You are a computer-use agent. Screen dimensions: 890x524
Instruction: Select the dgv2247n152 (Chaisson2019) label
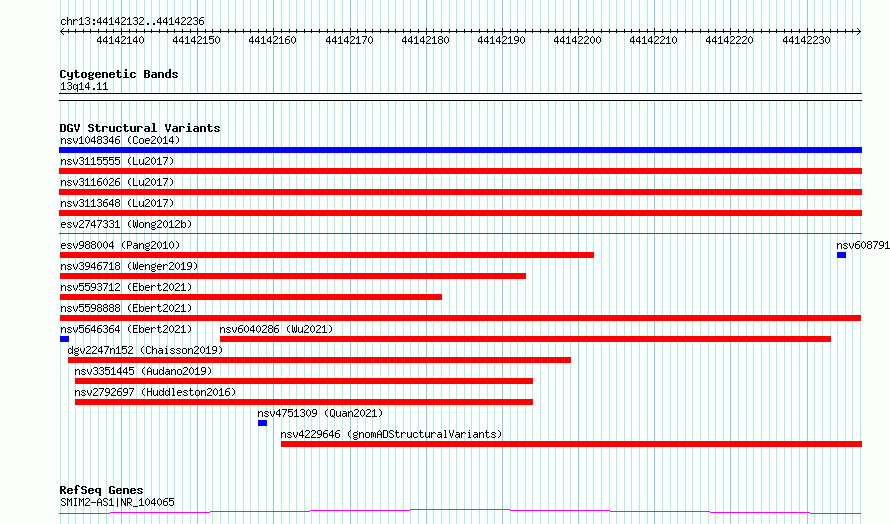pyautogui.click(x=145, y=350)
